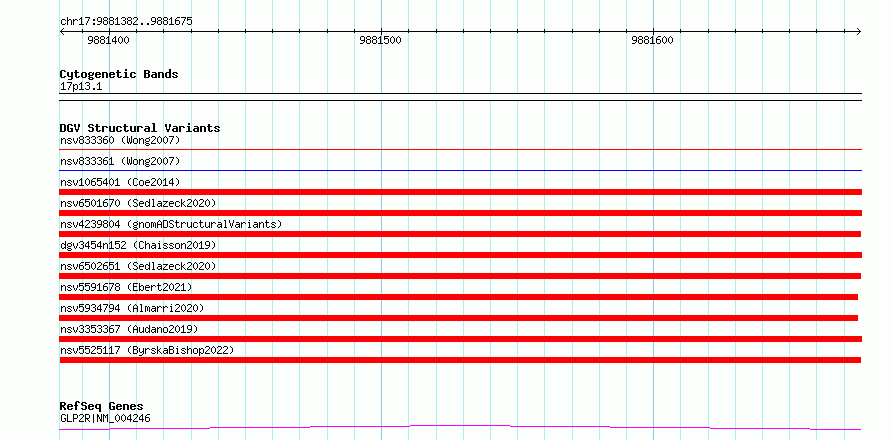Click the red bar under nsv6502651
Image resolution: width=890 pixels, height=440 pixels.
460,276
